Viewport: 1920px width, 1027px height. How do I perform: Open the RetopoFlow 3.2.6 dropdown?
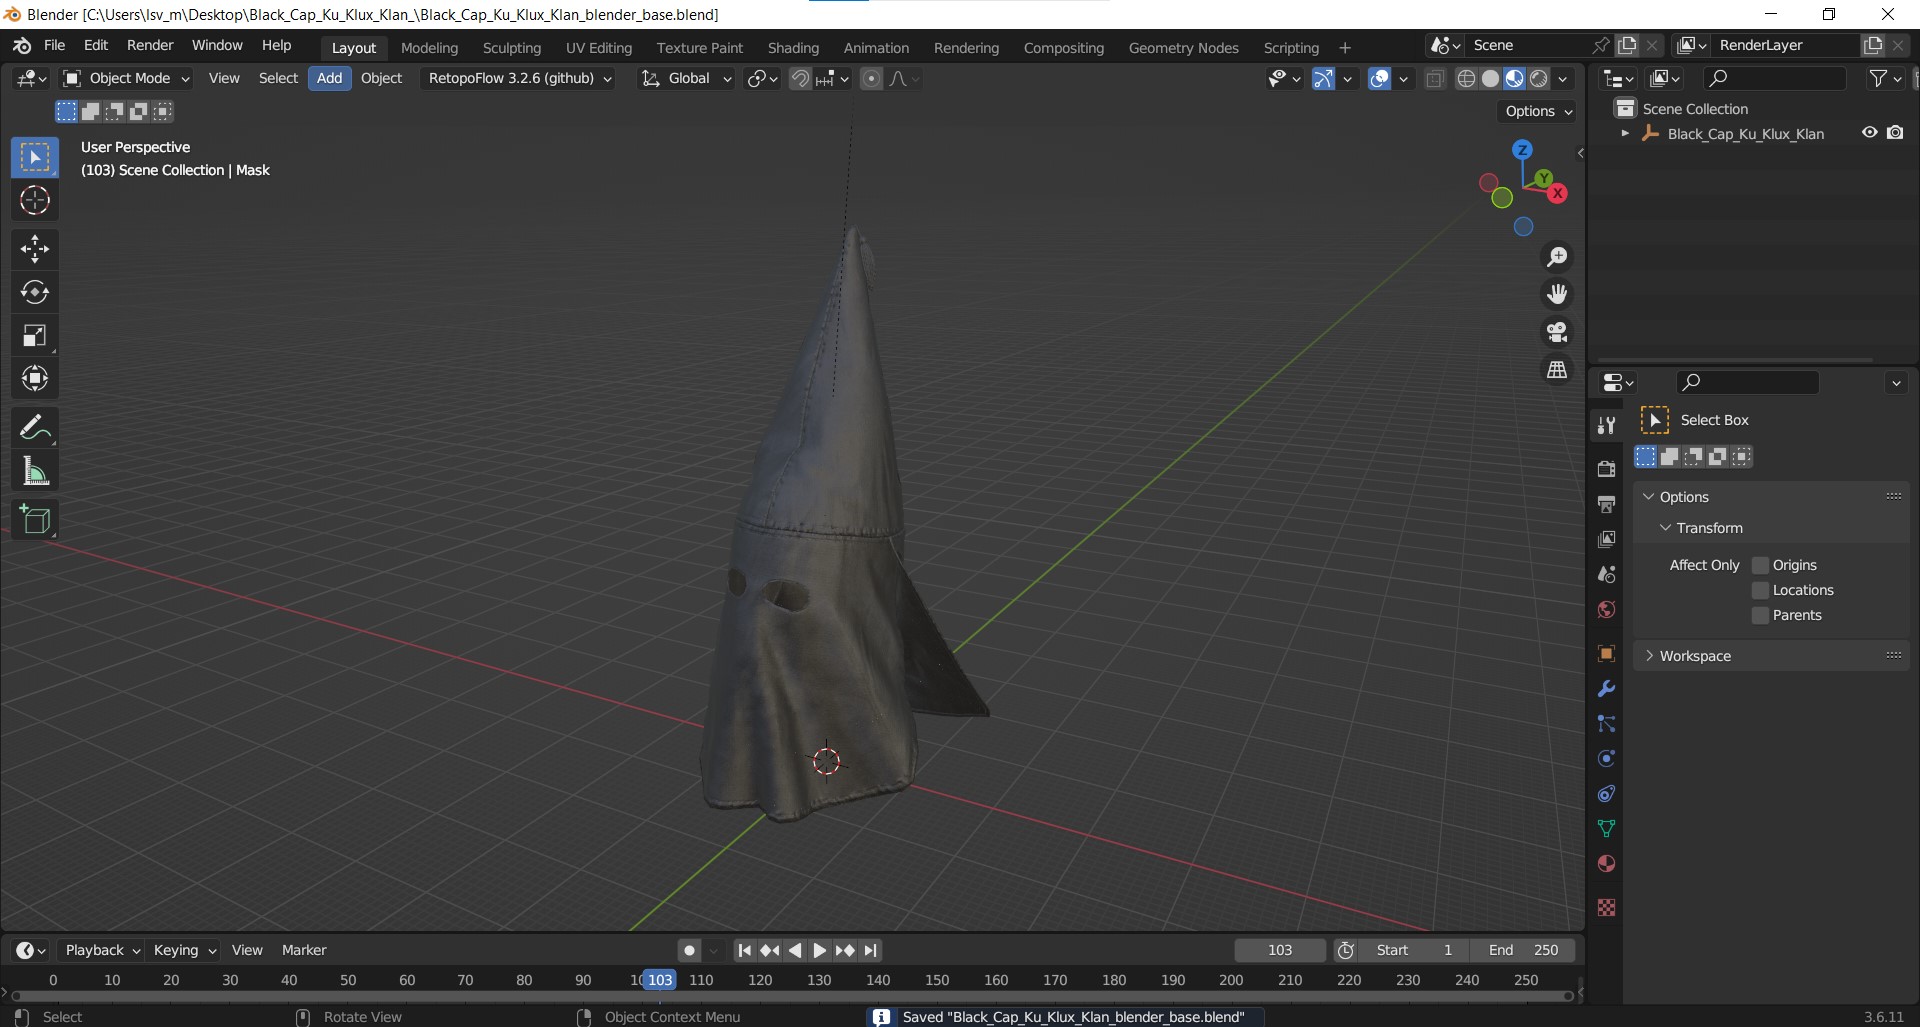coord(518,78)
